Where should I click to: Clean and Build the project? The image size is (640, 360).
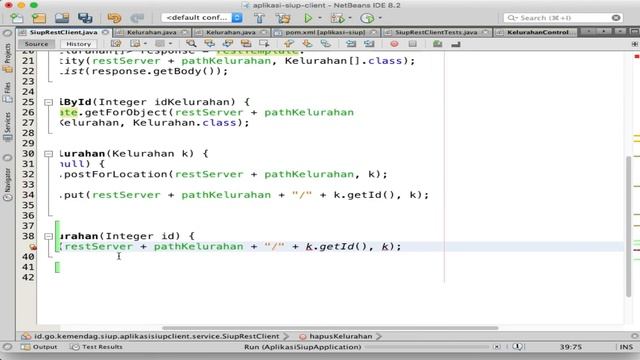coord(283,18)
